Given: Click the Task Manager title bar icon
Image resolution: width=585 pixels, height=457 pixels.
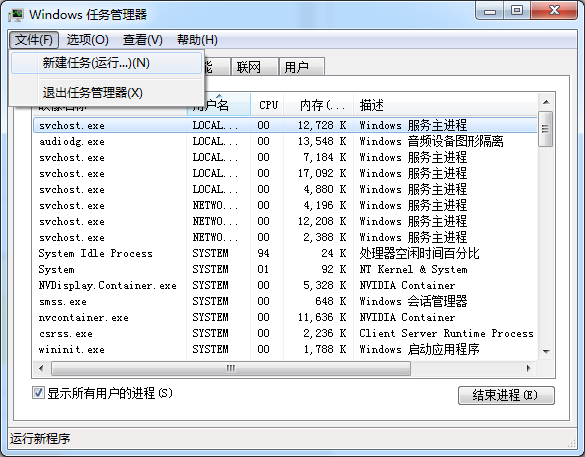Looking at the screenshot, I should pos(16,15).
